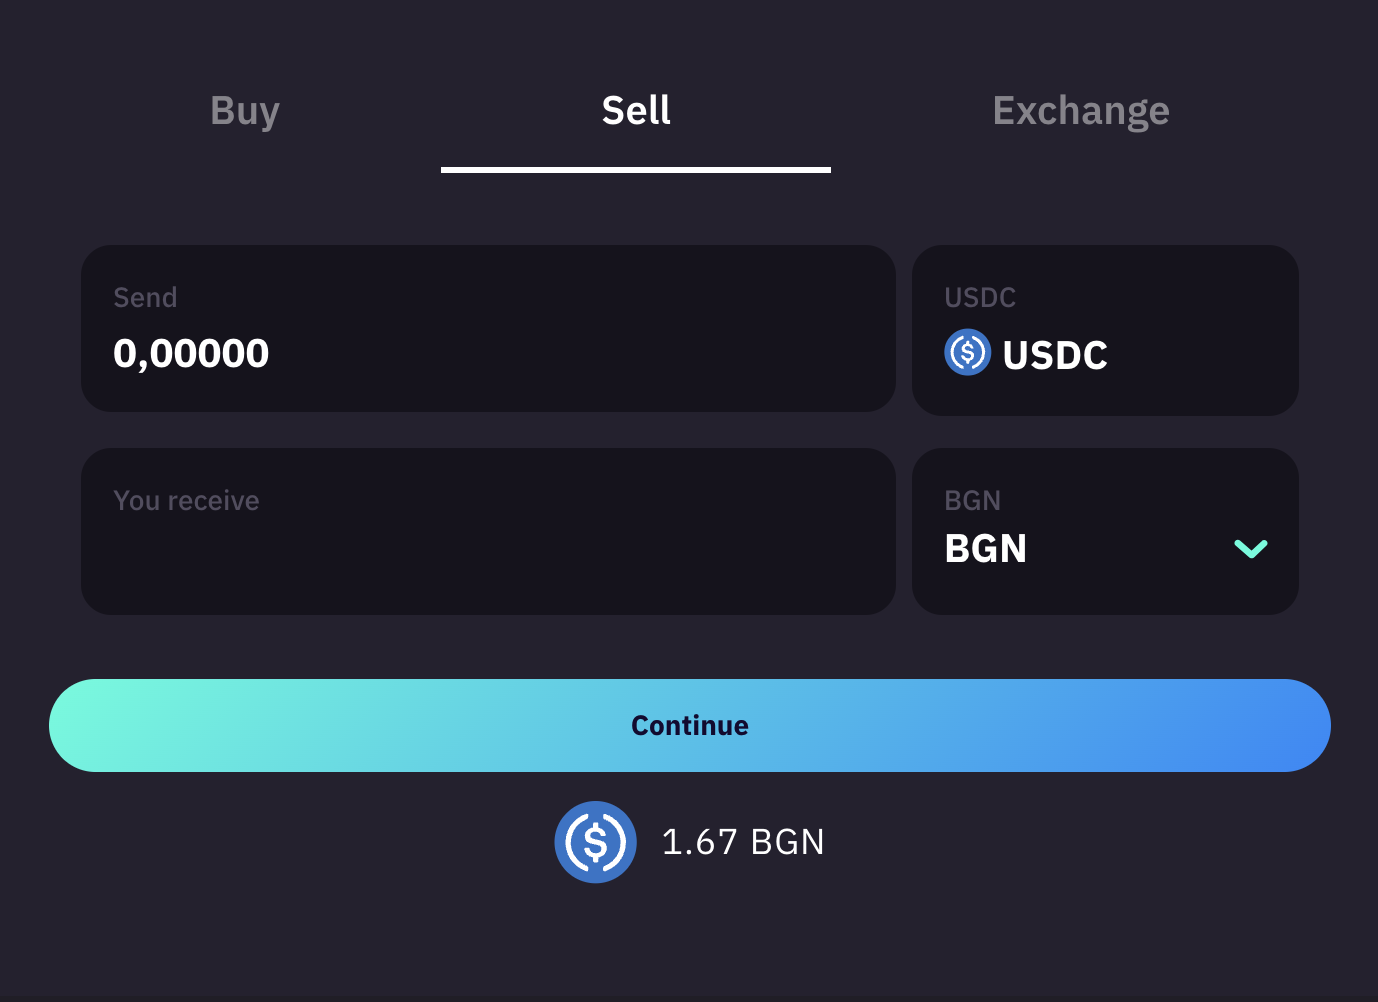Click the Continue button
1378x1002 pixels.
click(x=690, y=725)
